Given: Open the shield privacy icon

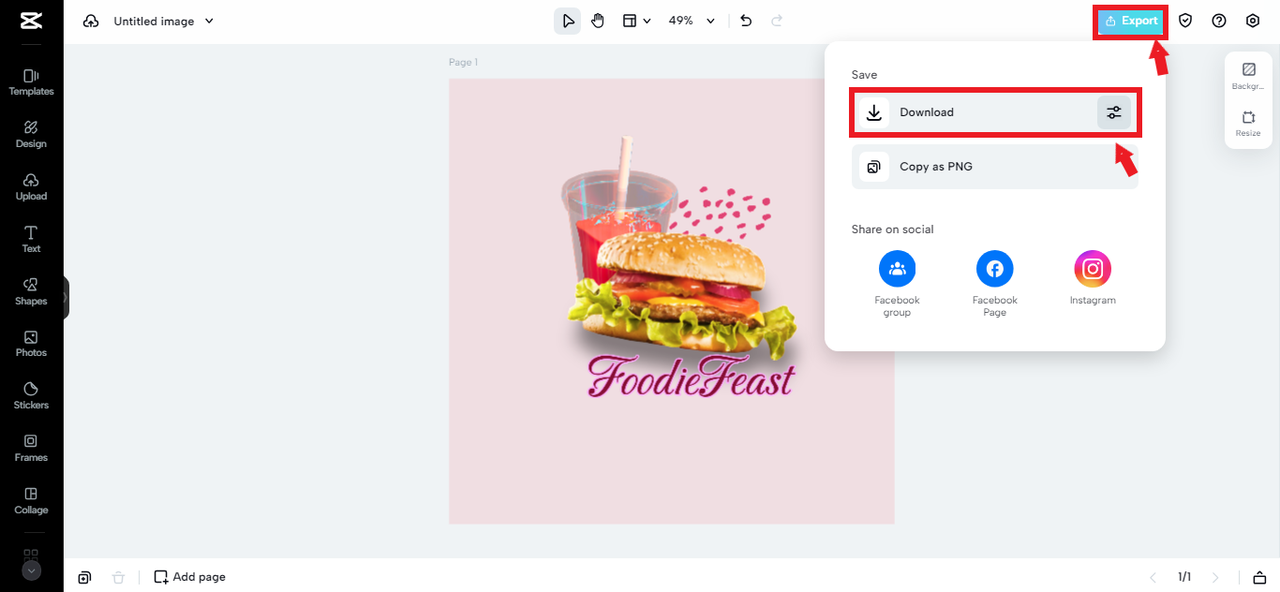Looking at the screenshot, I should pyautogui.click(x=1185, y=21).
